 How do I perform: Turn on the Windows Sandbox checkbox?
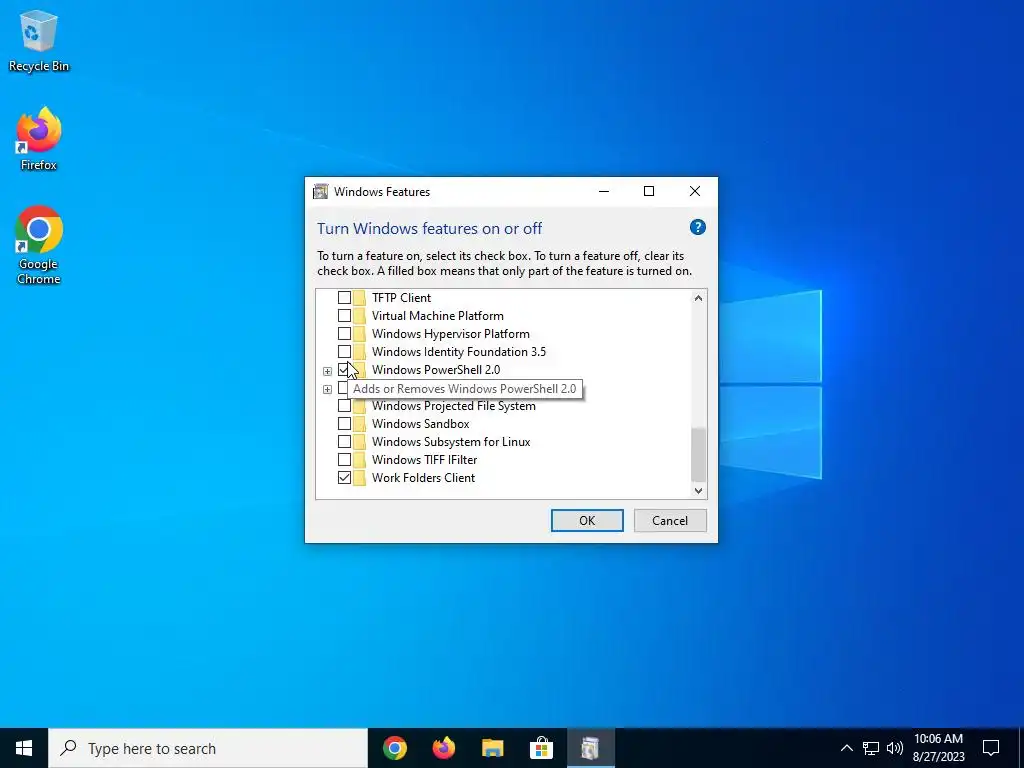344,424
